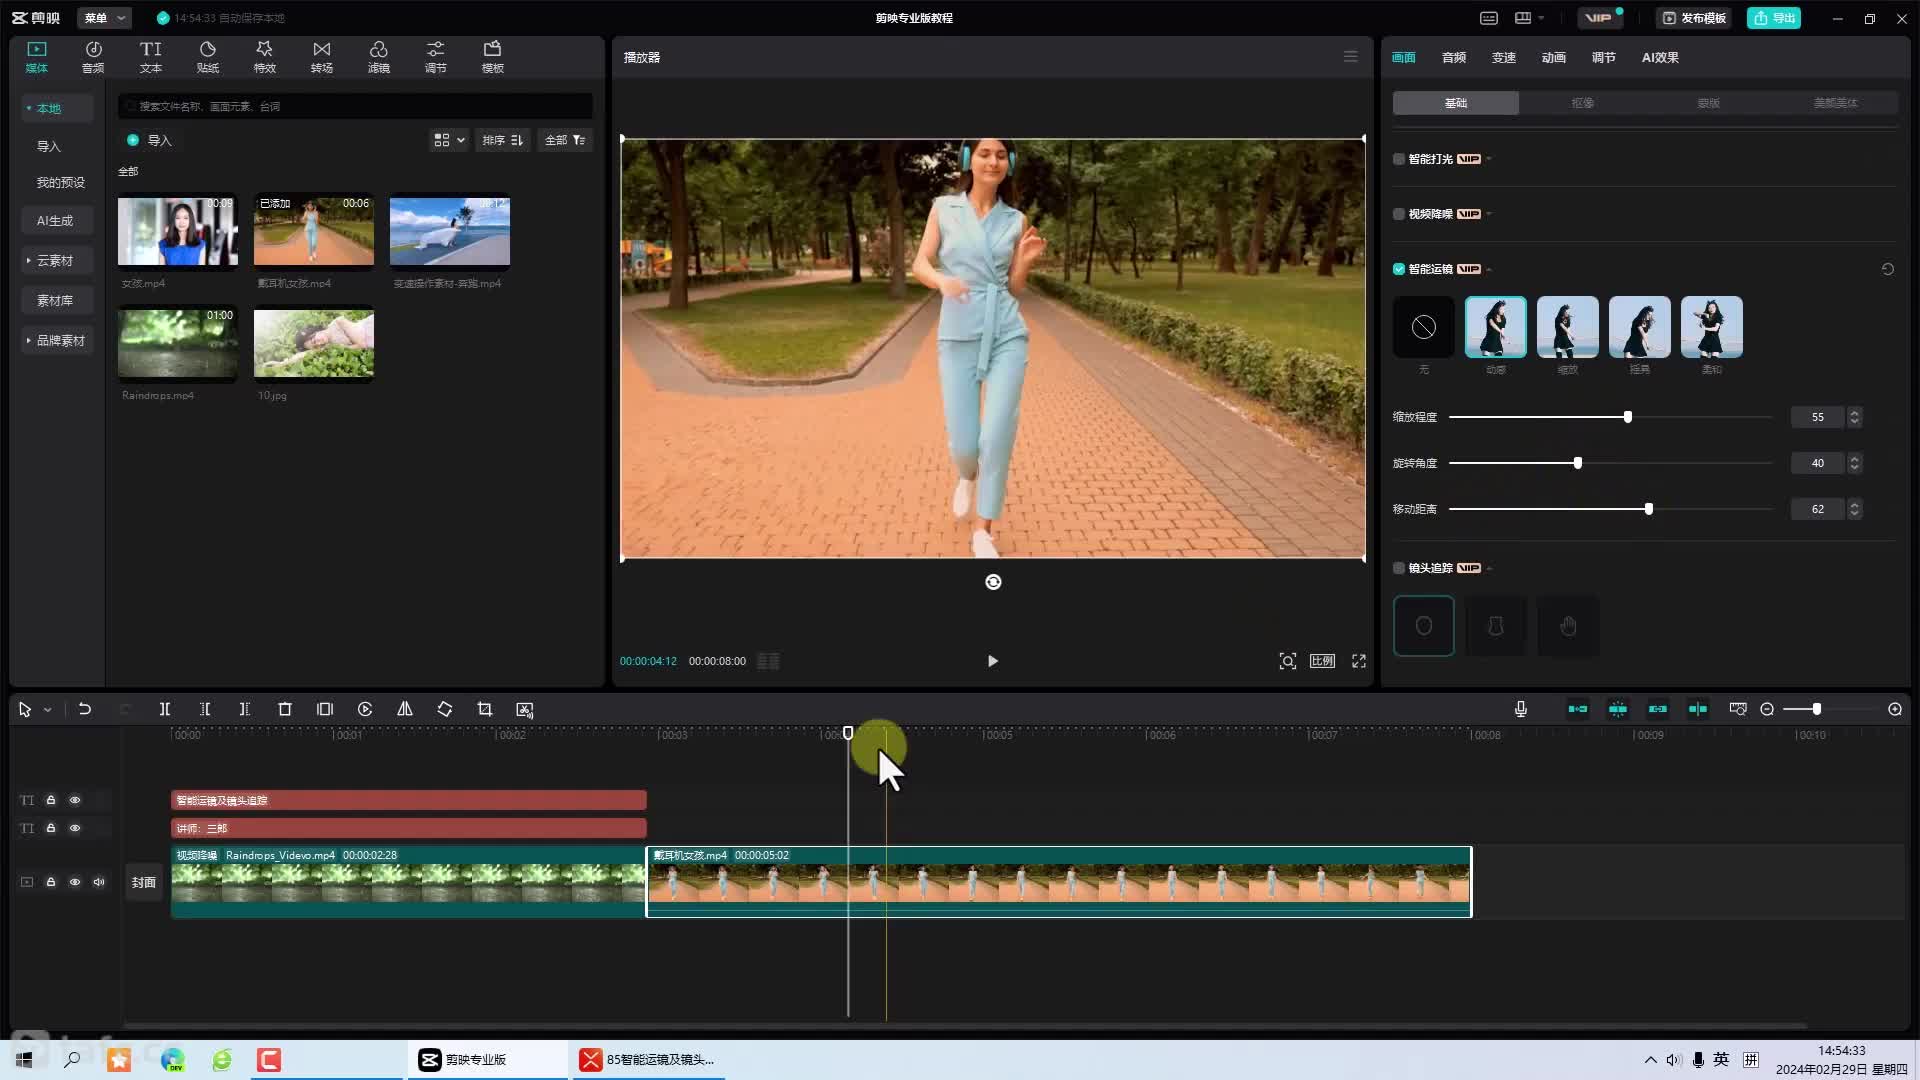1920x1080 pixels.
Task: Open the view layout dropdown in media panel
Action: [x=448, y=140]
